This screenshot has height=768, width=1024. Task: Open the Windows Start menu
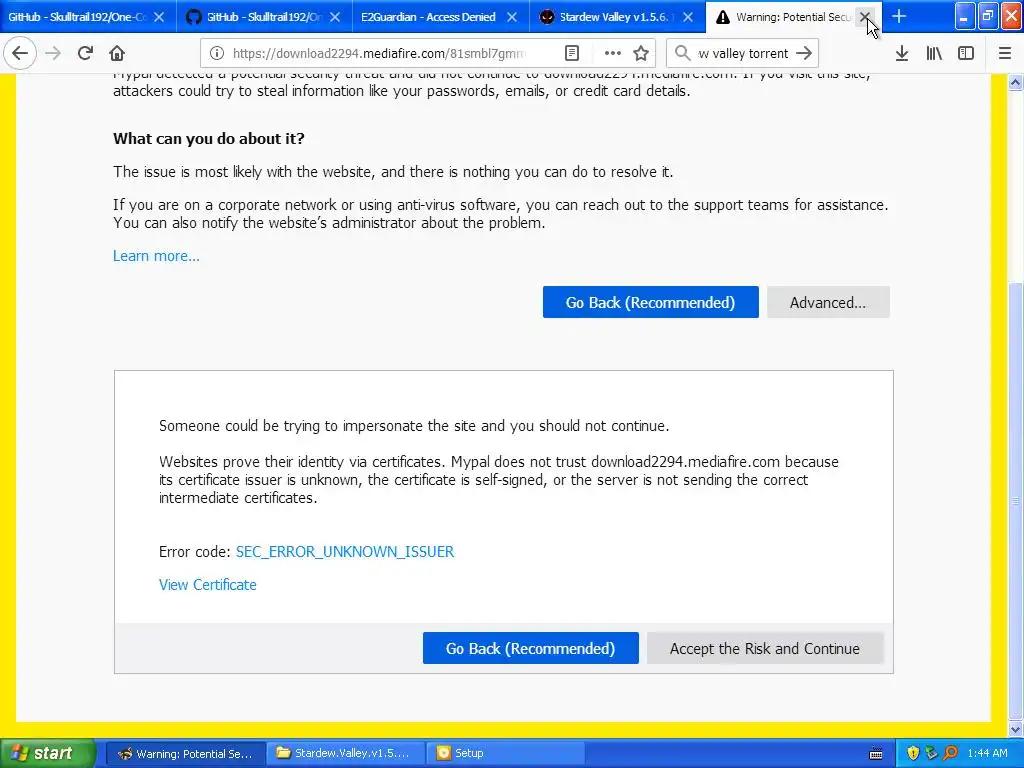[x=47, y=753]
